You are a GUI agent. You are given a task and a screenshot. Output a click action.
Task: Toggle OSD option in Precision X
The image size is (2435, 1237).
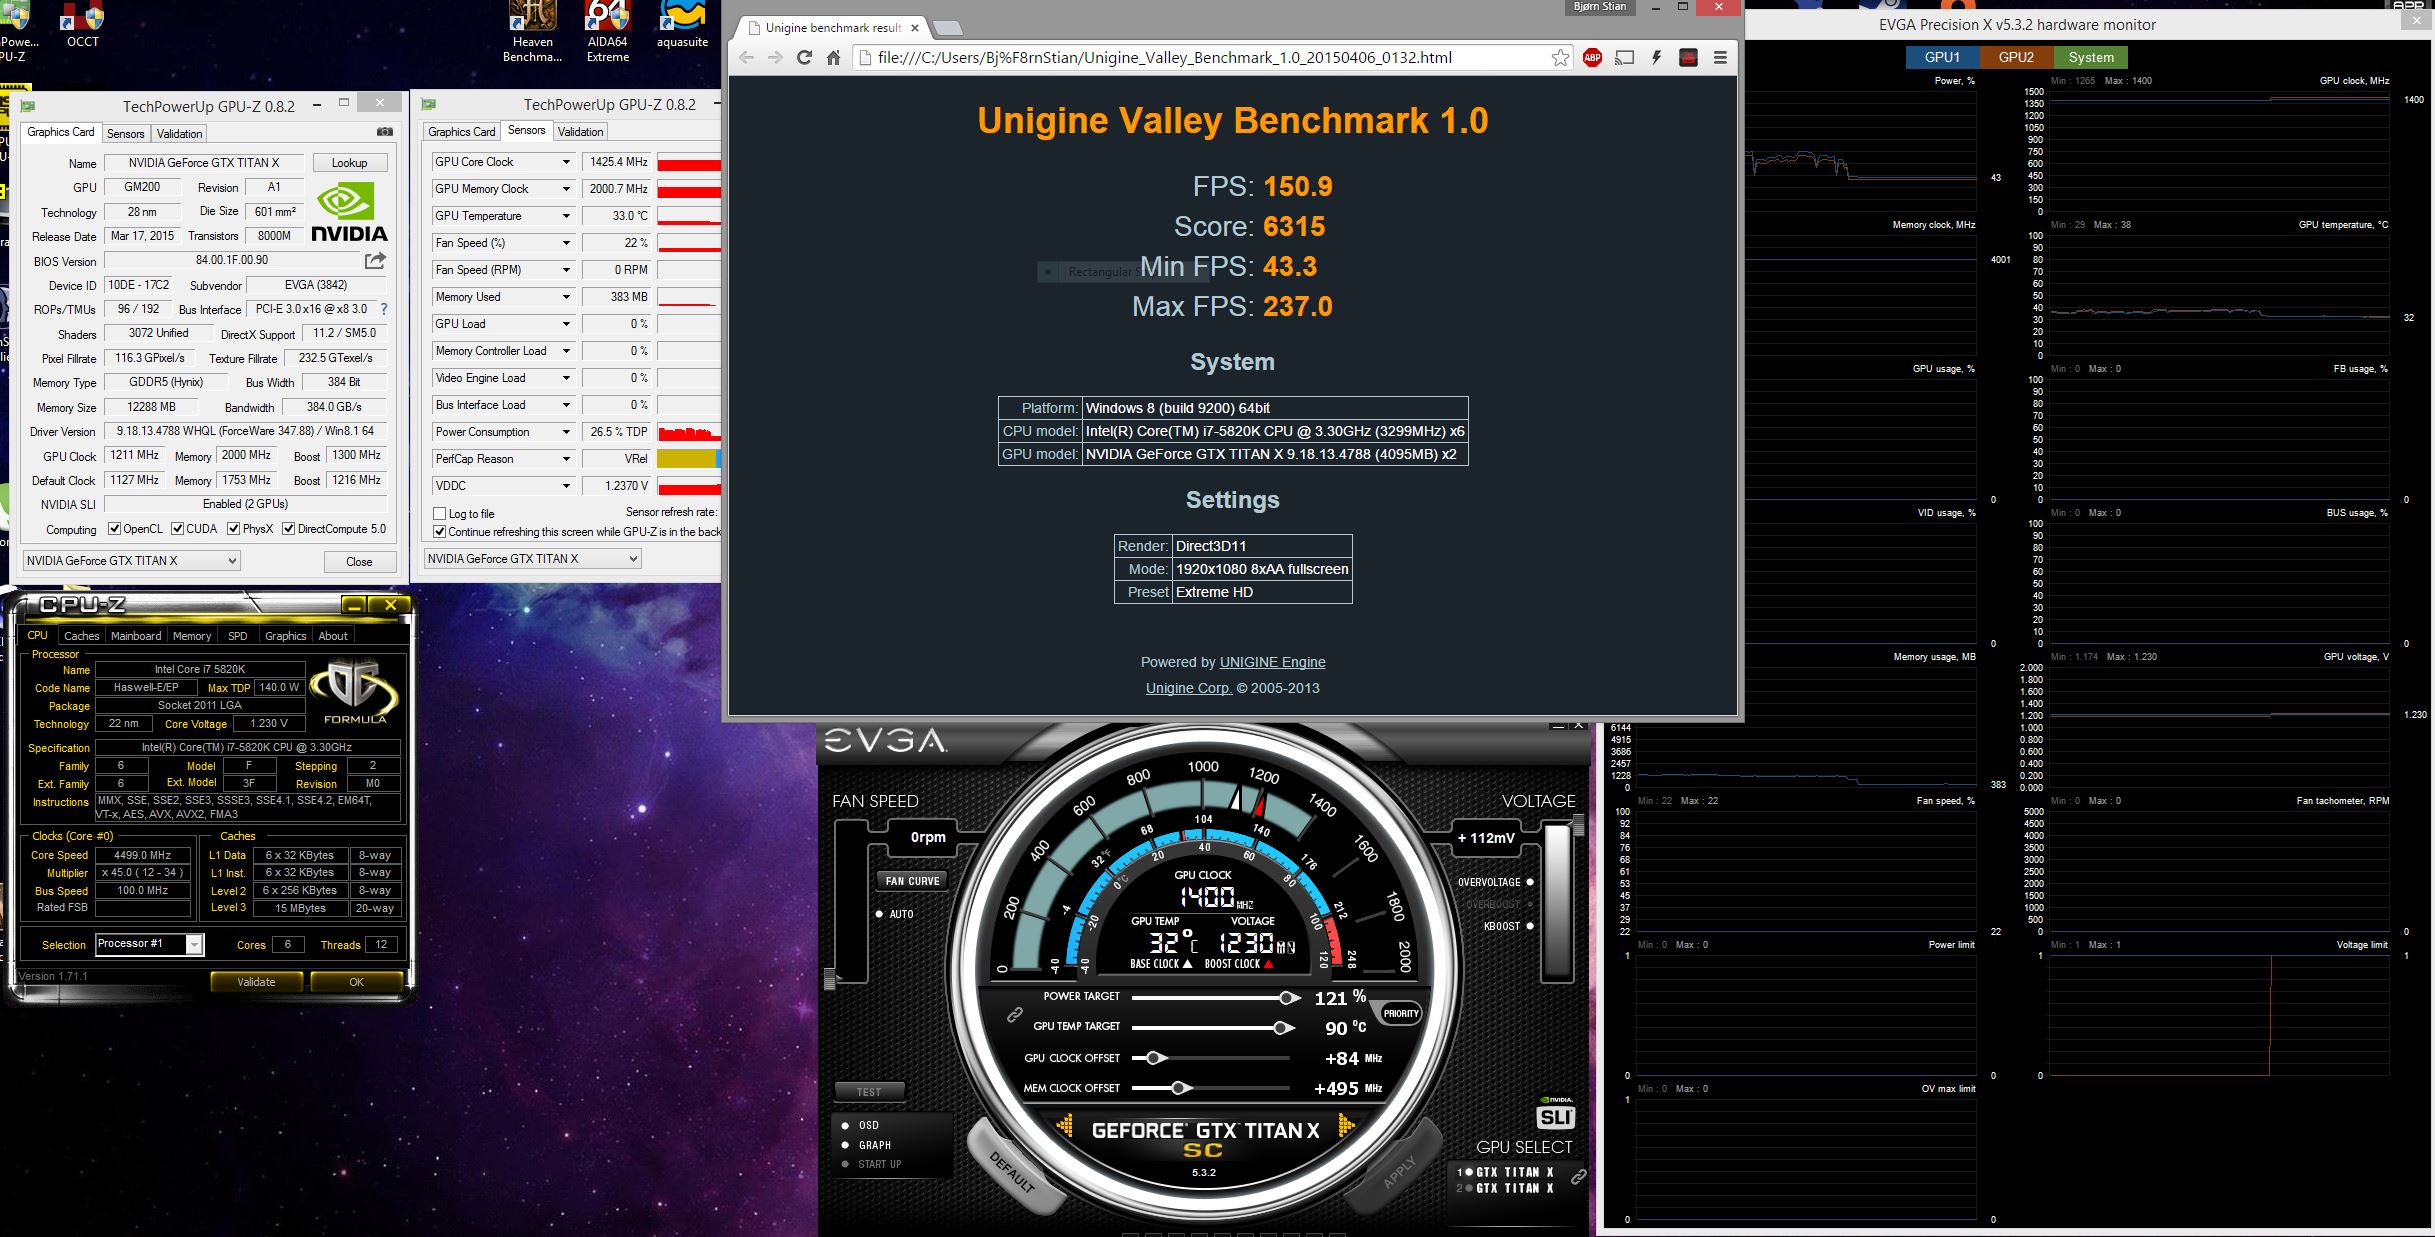tap(846, 1126)
